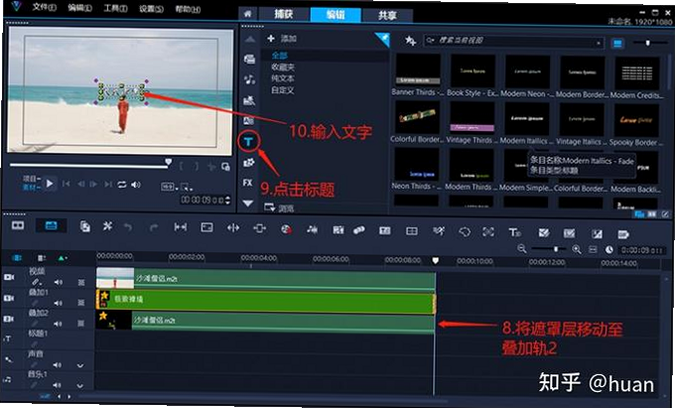Click the video track camera icon
This screenshot has width=675, height=408.
pos(9,277)
